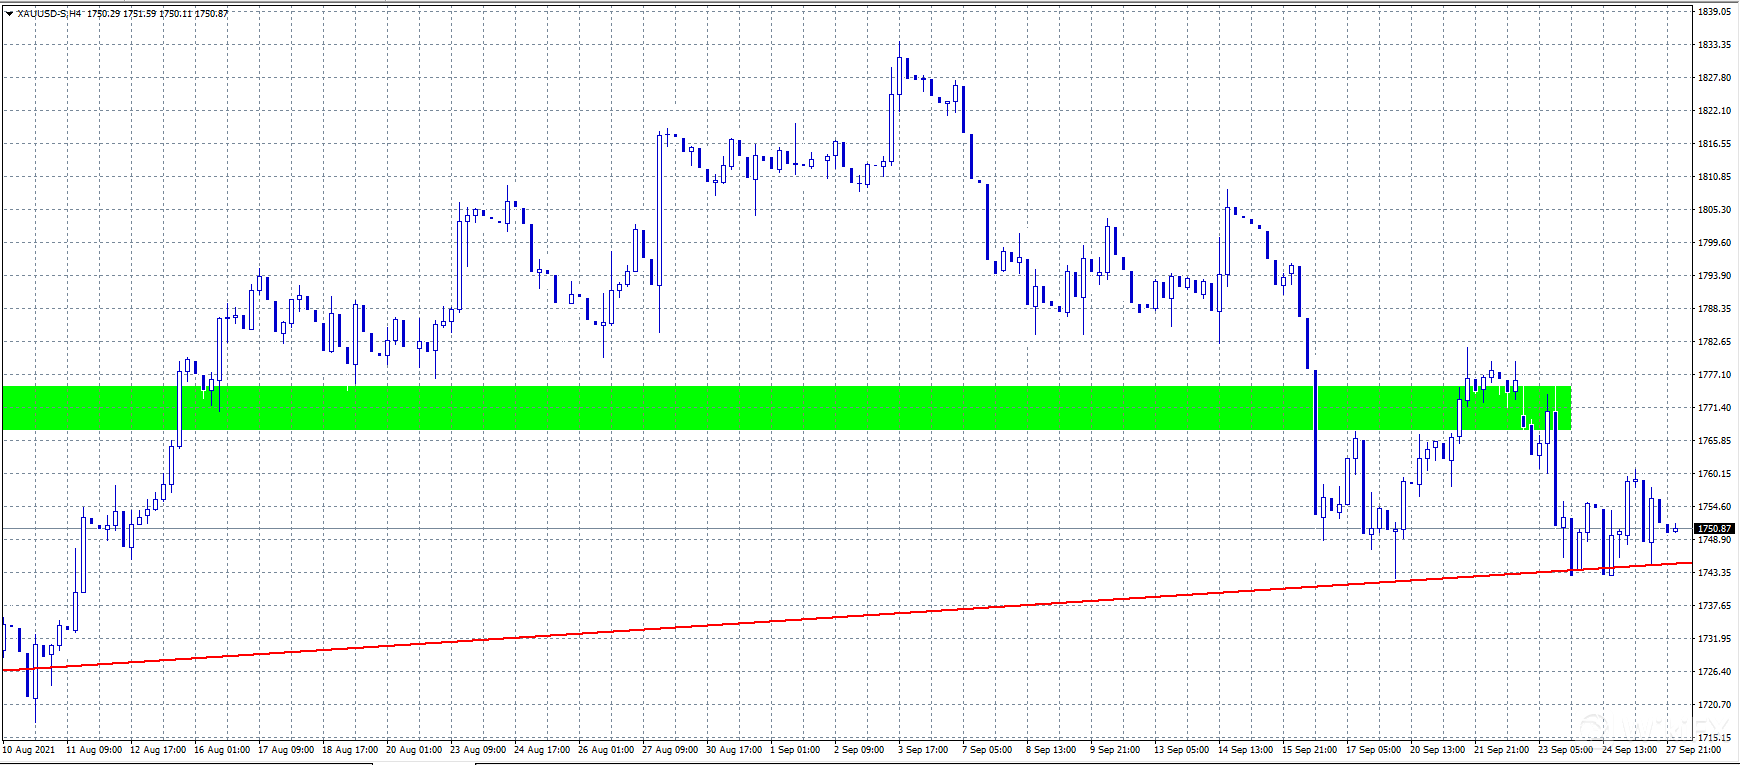Click the 1777.10 price axis label
Image resolution: width=1740 pixels, height=765 pixels.
(1714, 375)
